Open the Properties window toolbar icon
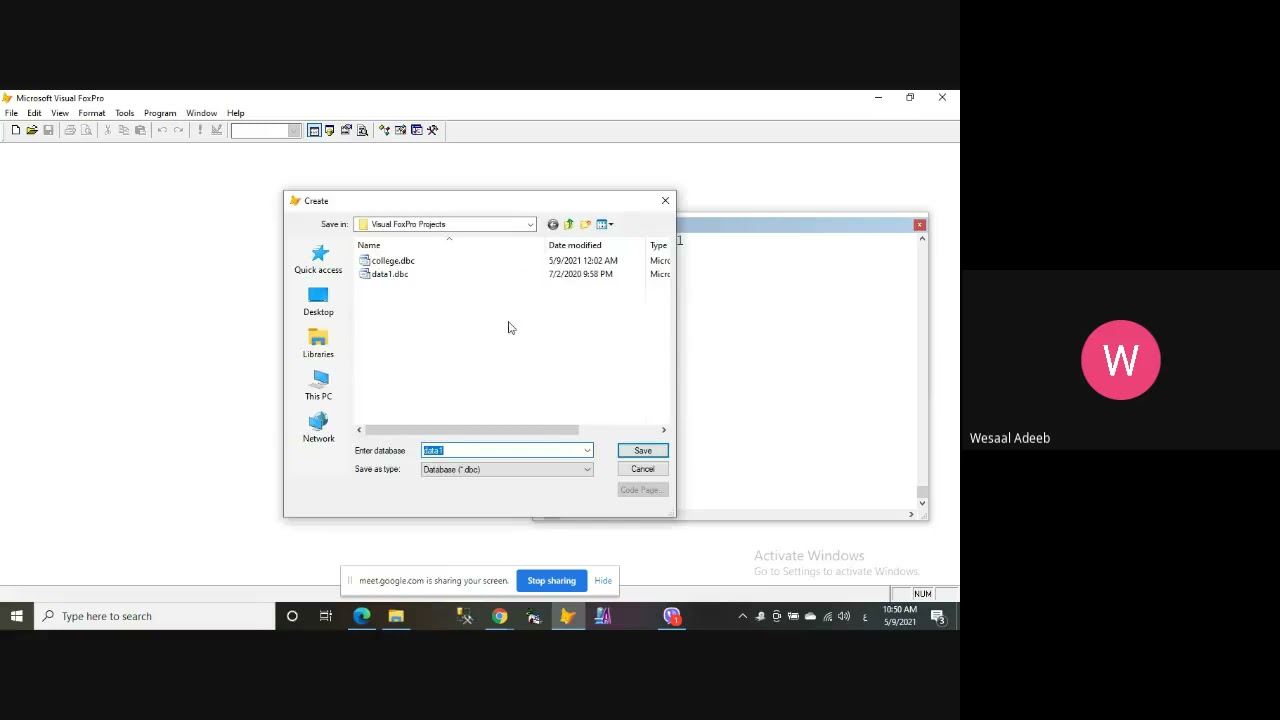 point(346,130)
